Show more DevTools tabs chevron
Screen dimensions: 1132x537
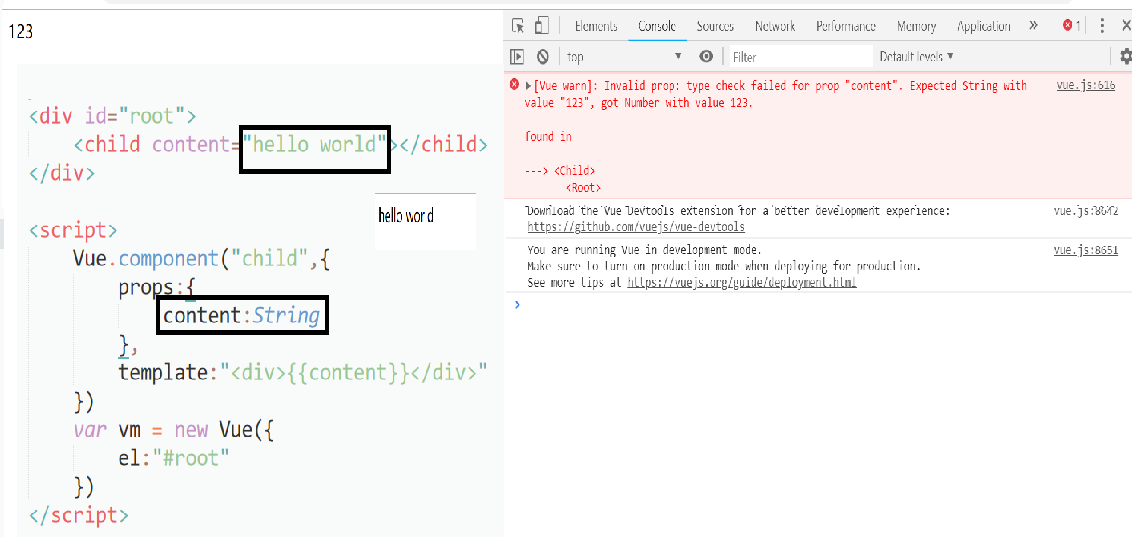(1033, 26)
